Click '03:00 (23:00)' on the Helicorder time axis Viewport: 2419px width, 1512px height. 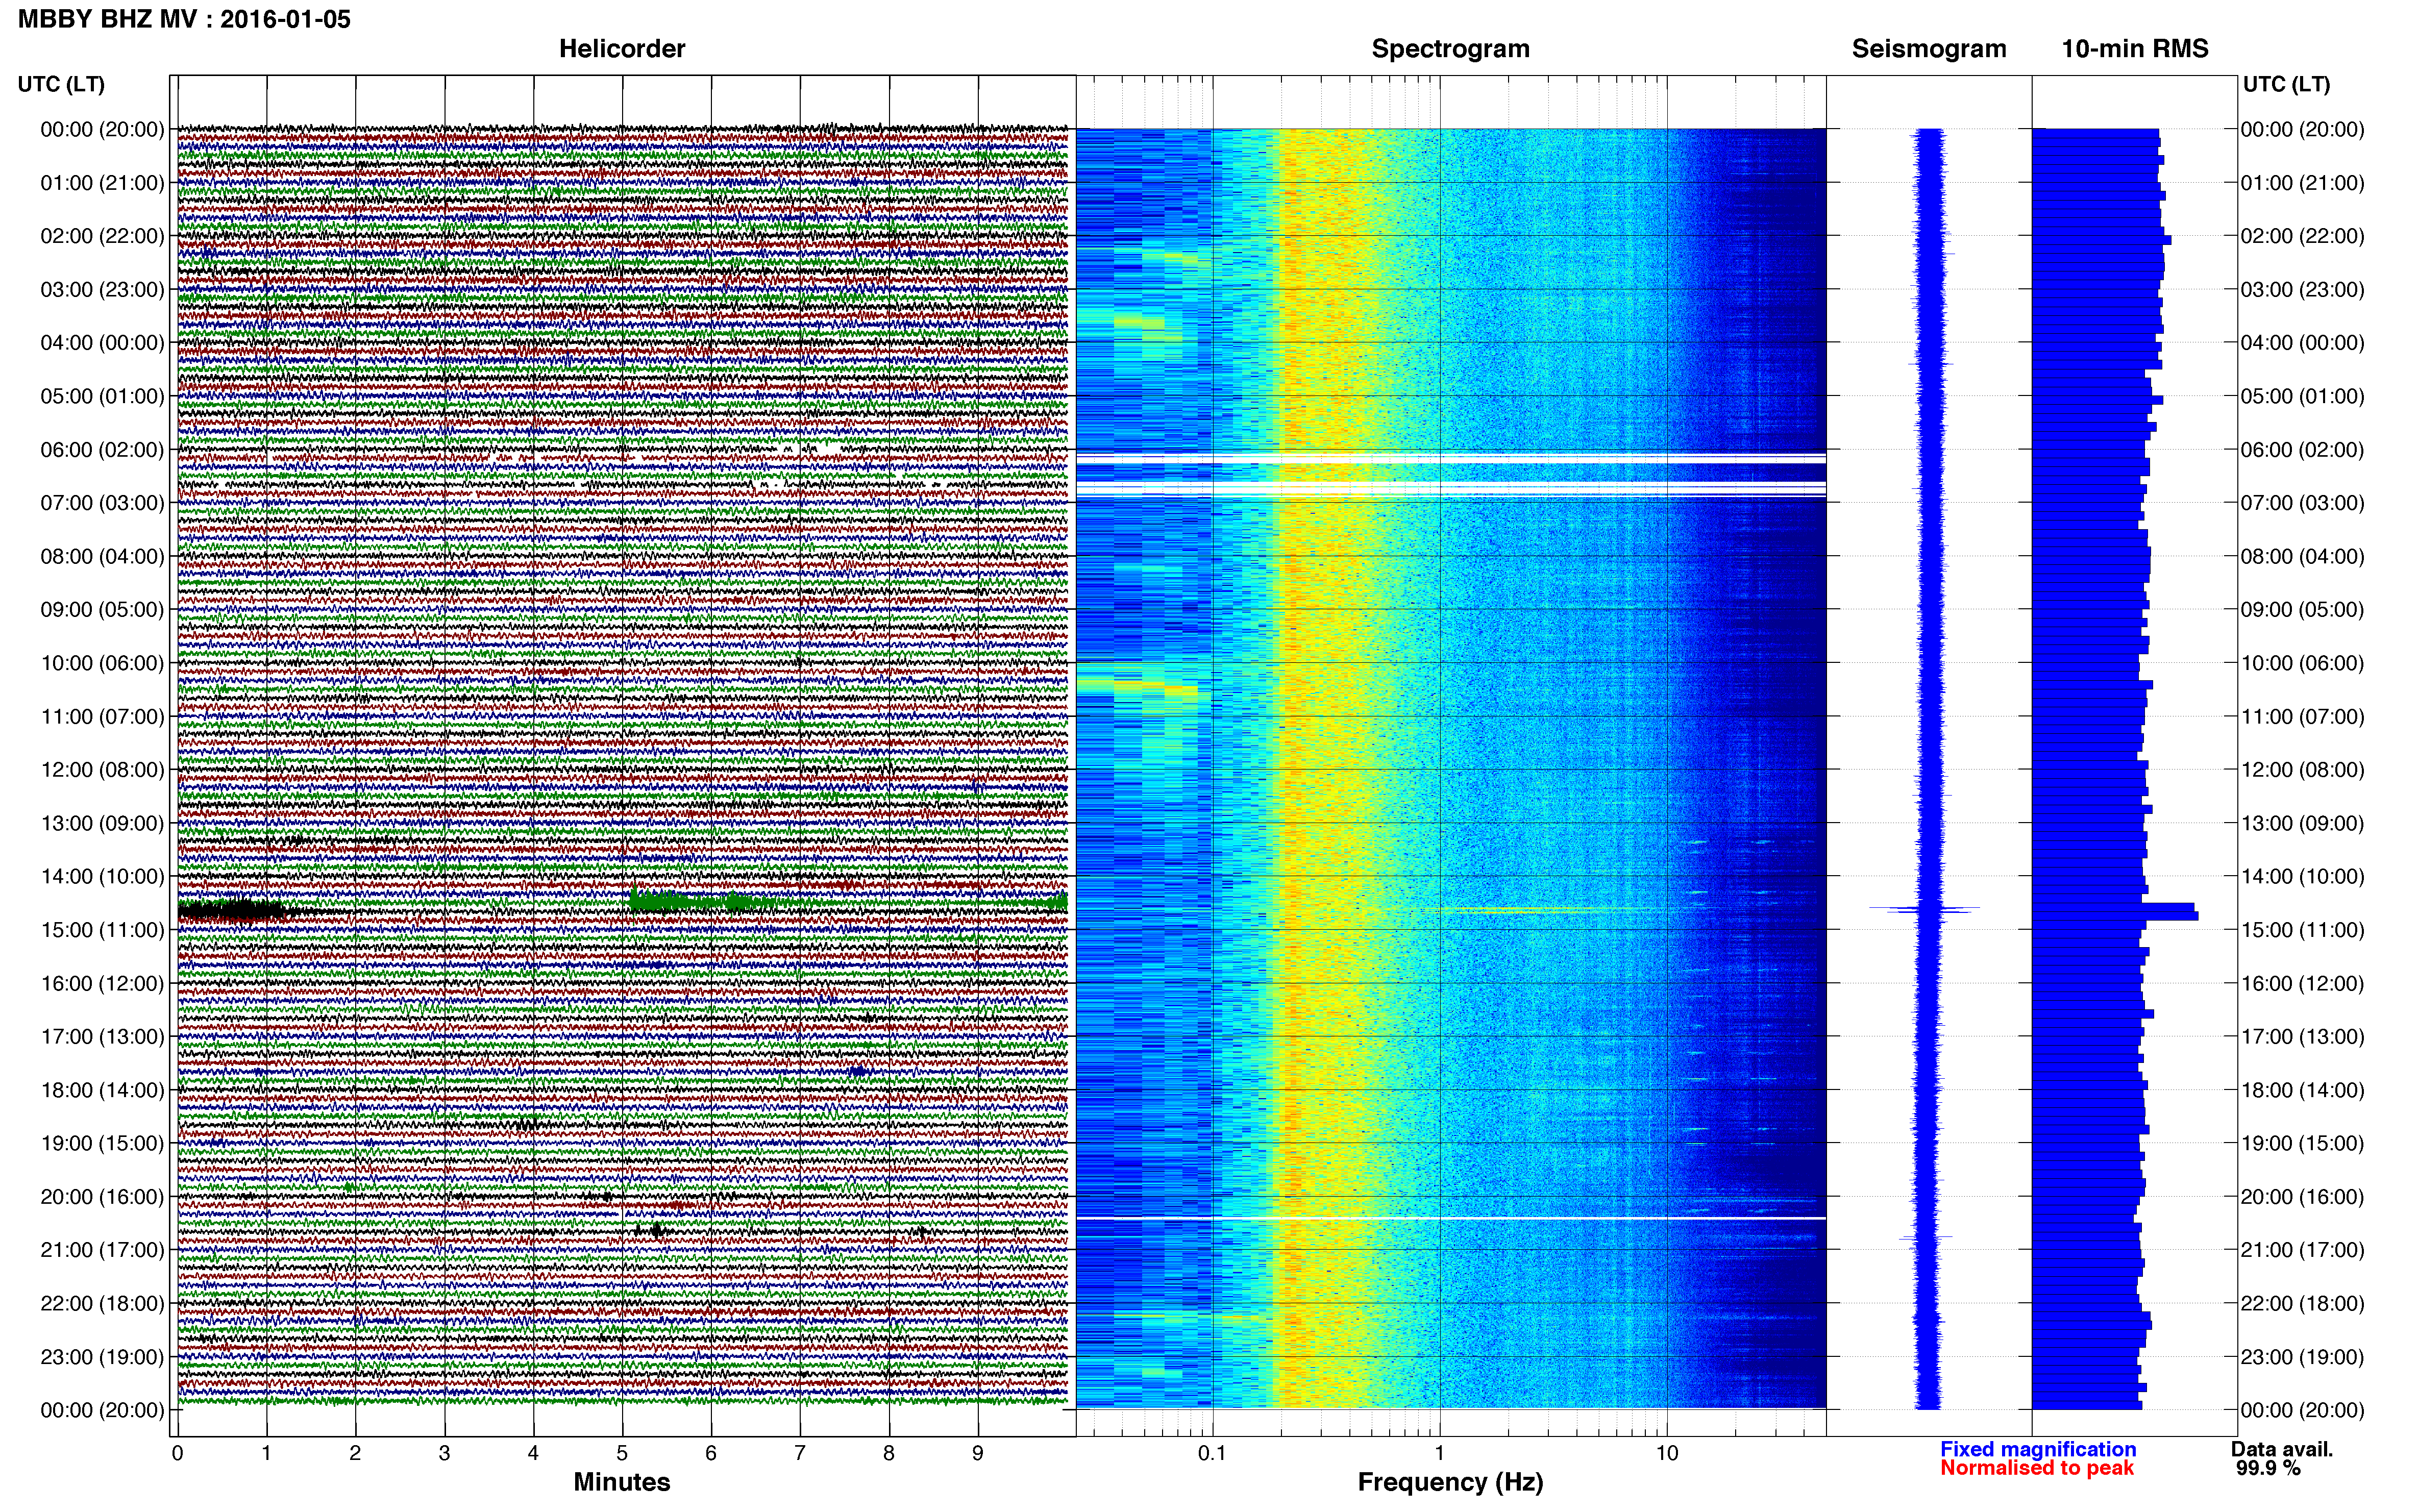102,290
